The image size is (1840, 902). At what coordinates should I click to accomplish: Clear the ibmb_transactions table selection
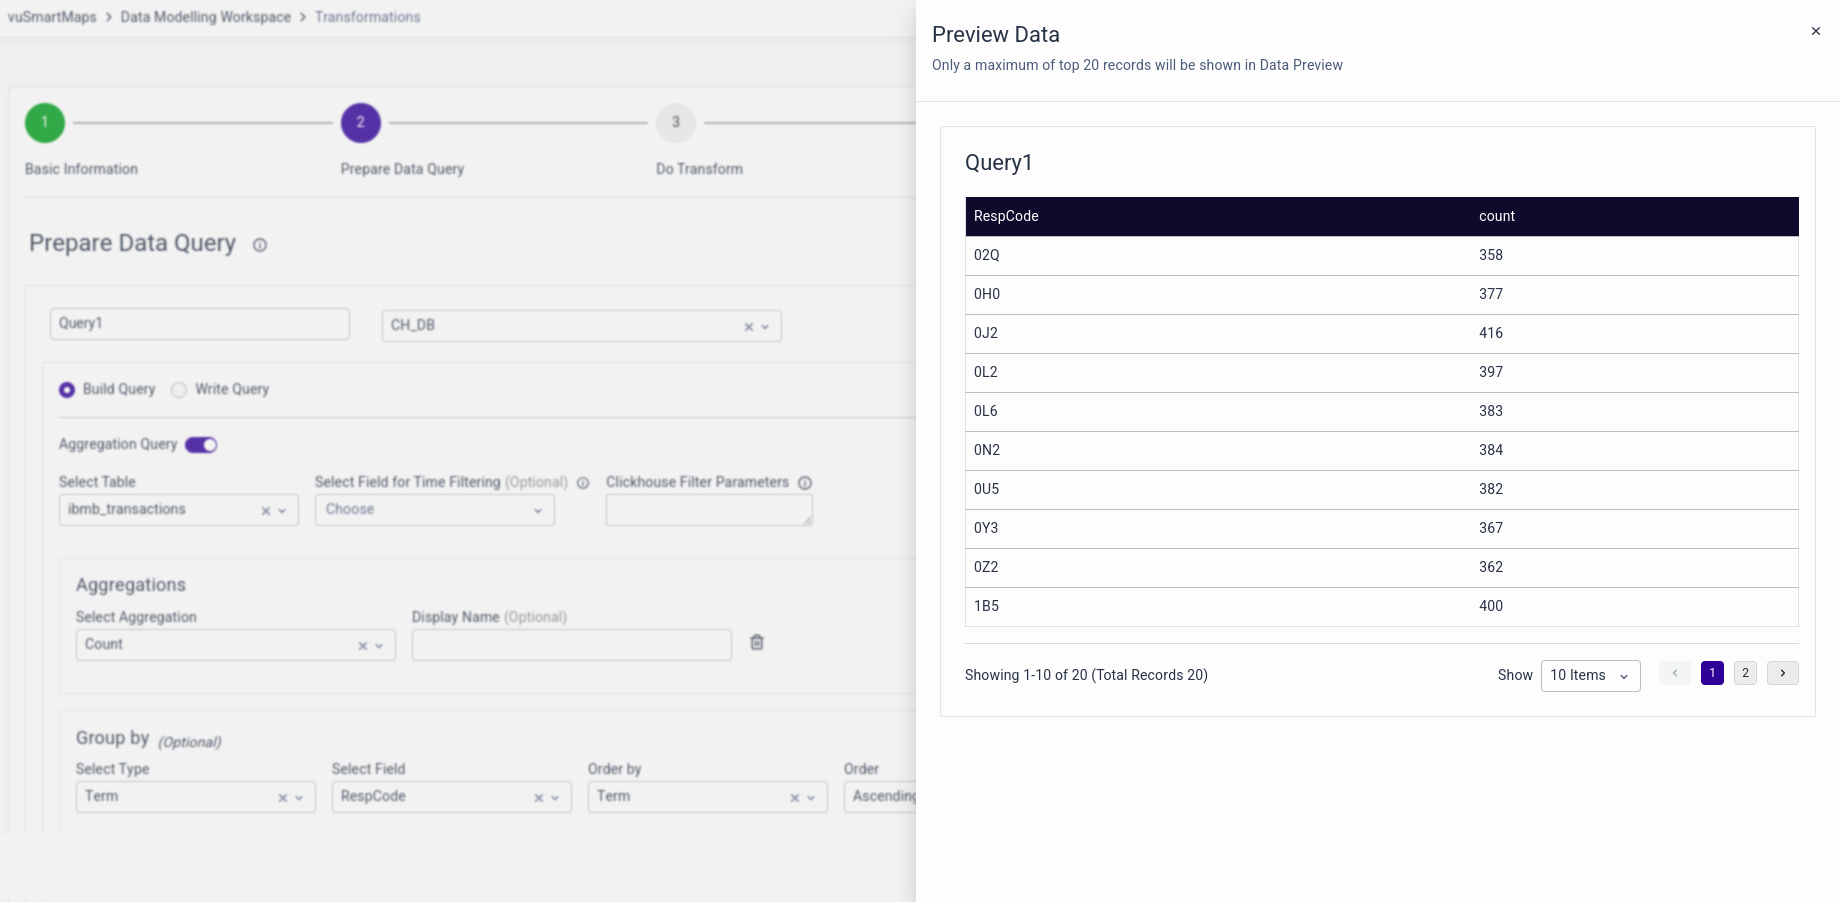click(266, 511)
